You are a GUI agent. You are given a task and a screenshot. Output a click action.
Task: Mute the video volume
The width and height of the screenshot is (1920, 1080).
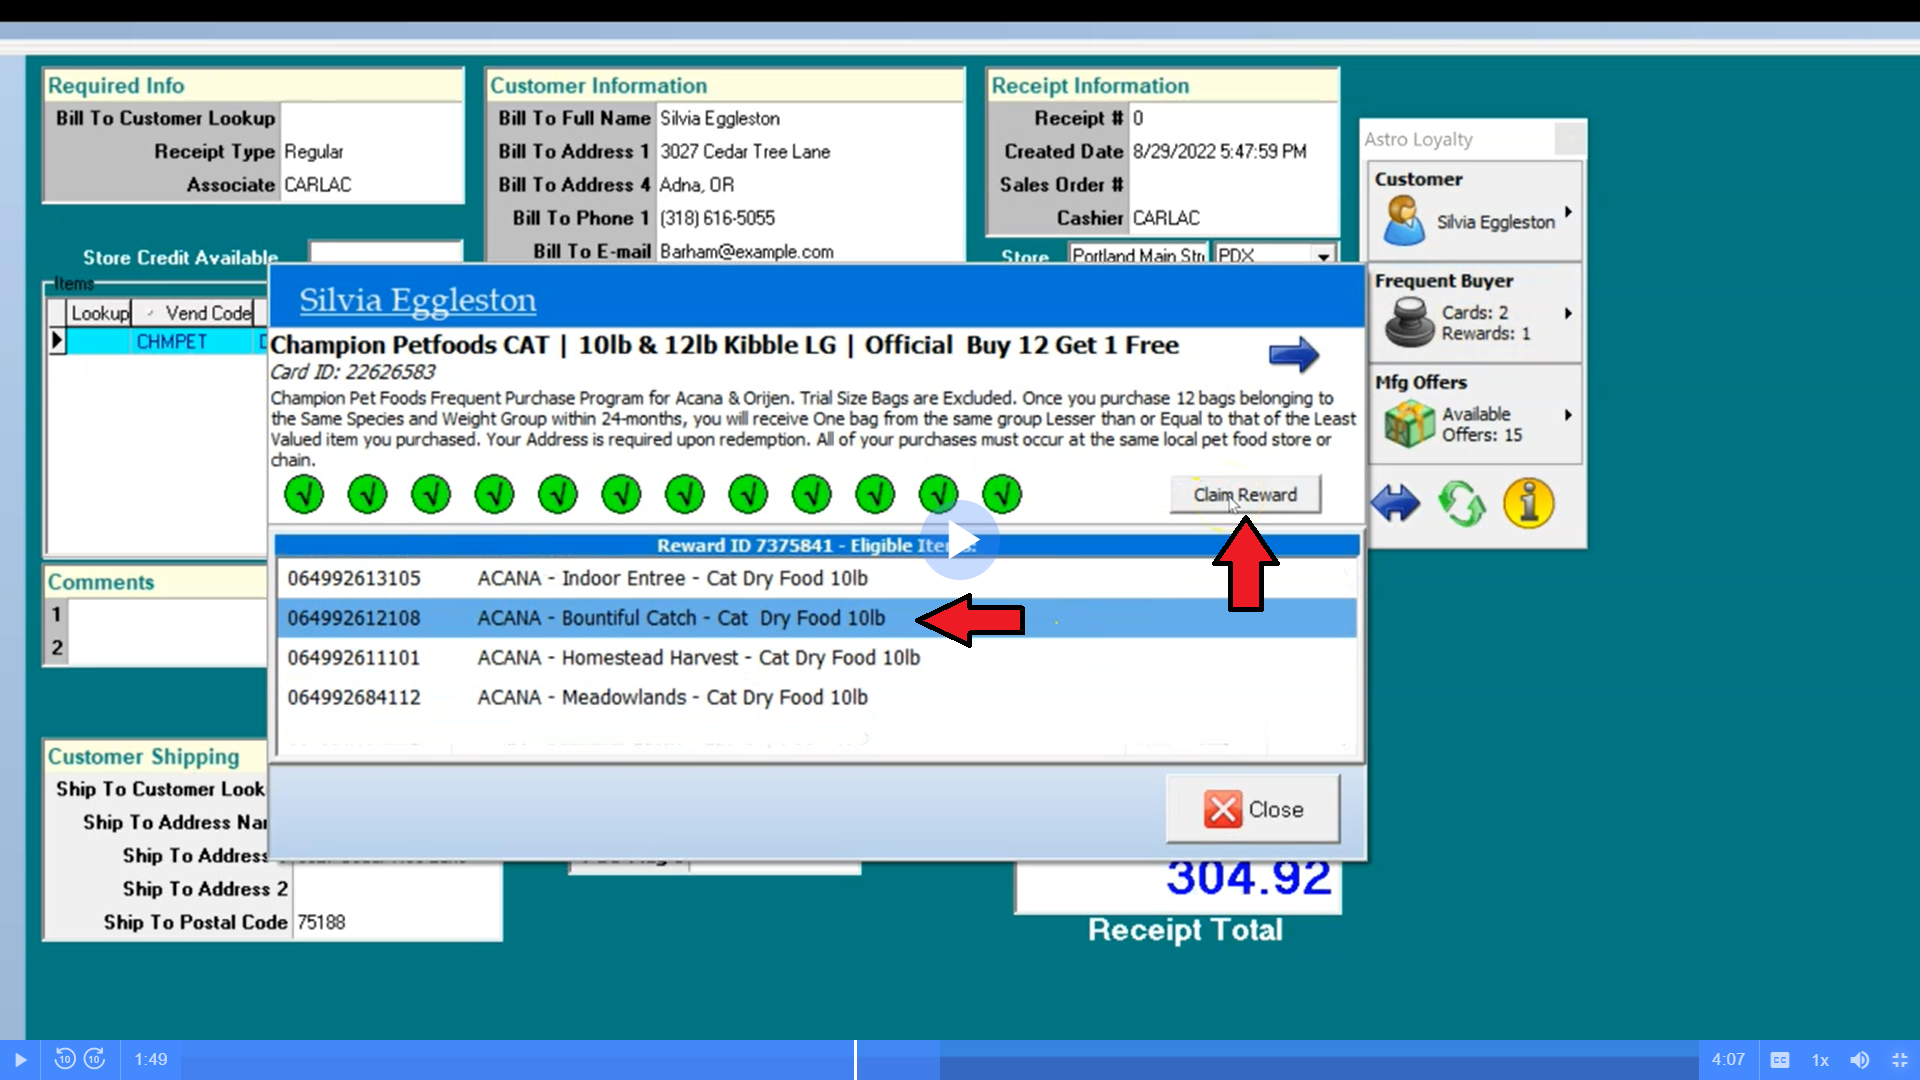pos(1859,1060)
